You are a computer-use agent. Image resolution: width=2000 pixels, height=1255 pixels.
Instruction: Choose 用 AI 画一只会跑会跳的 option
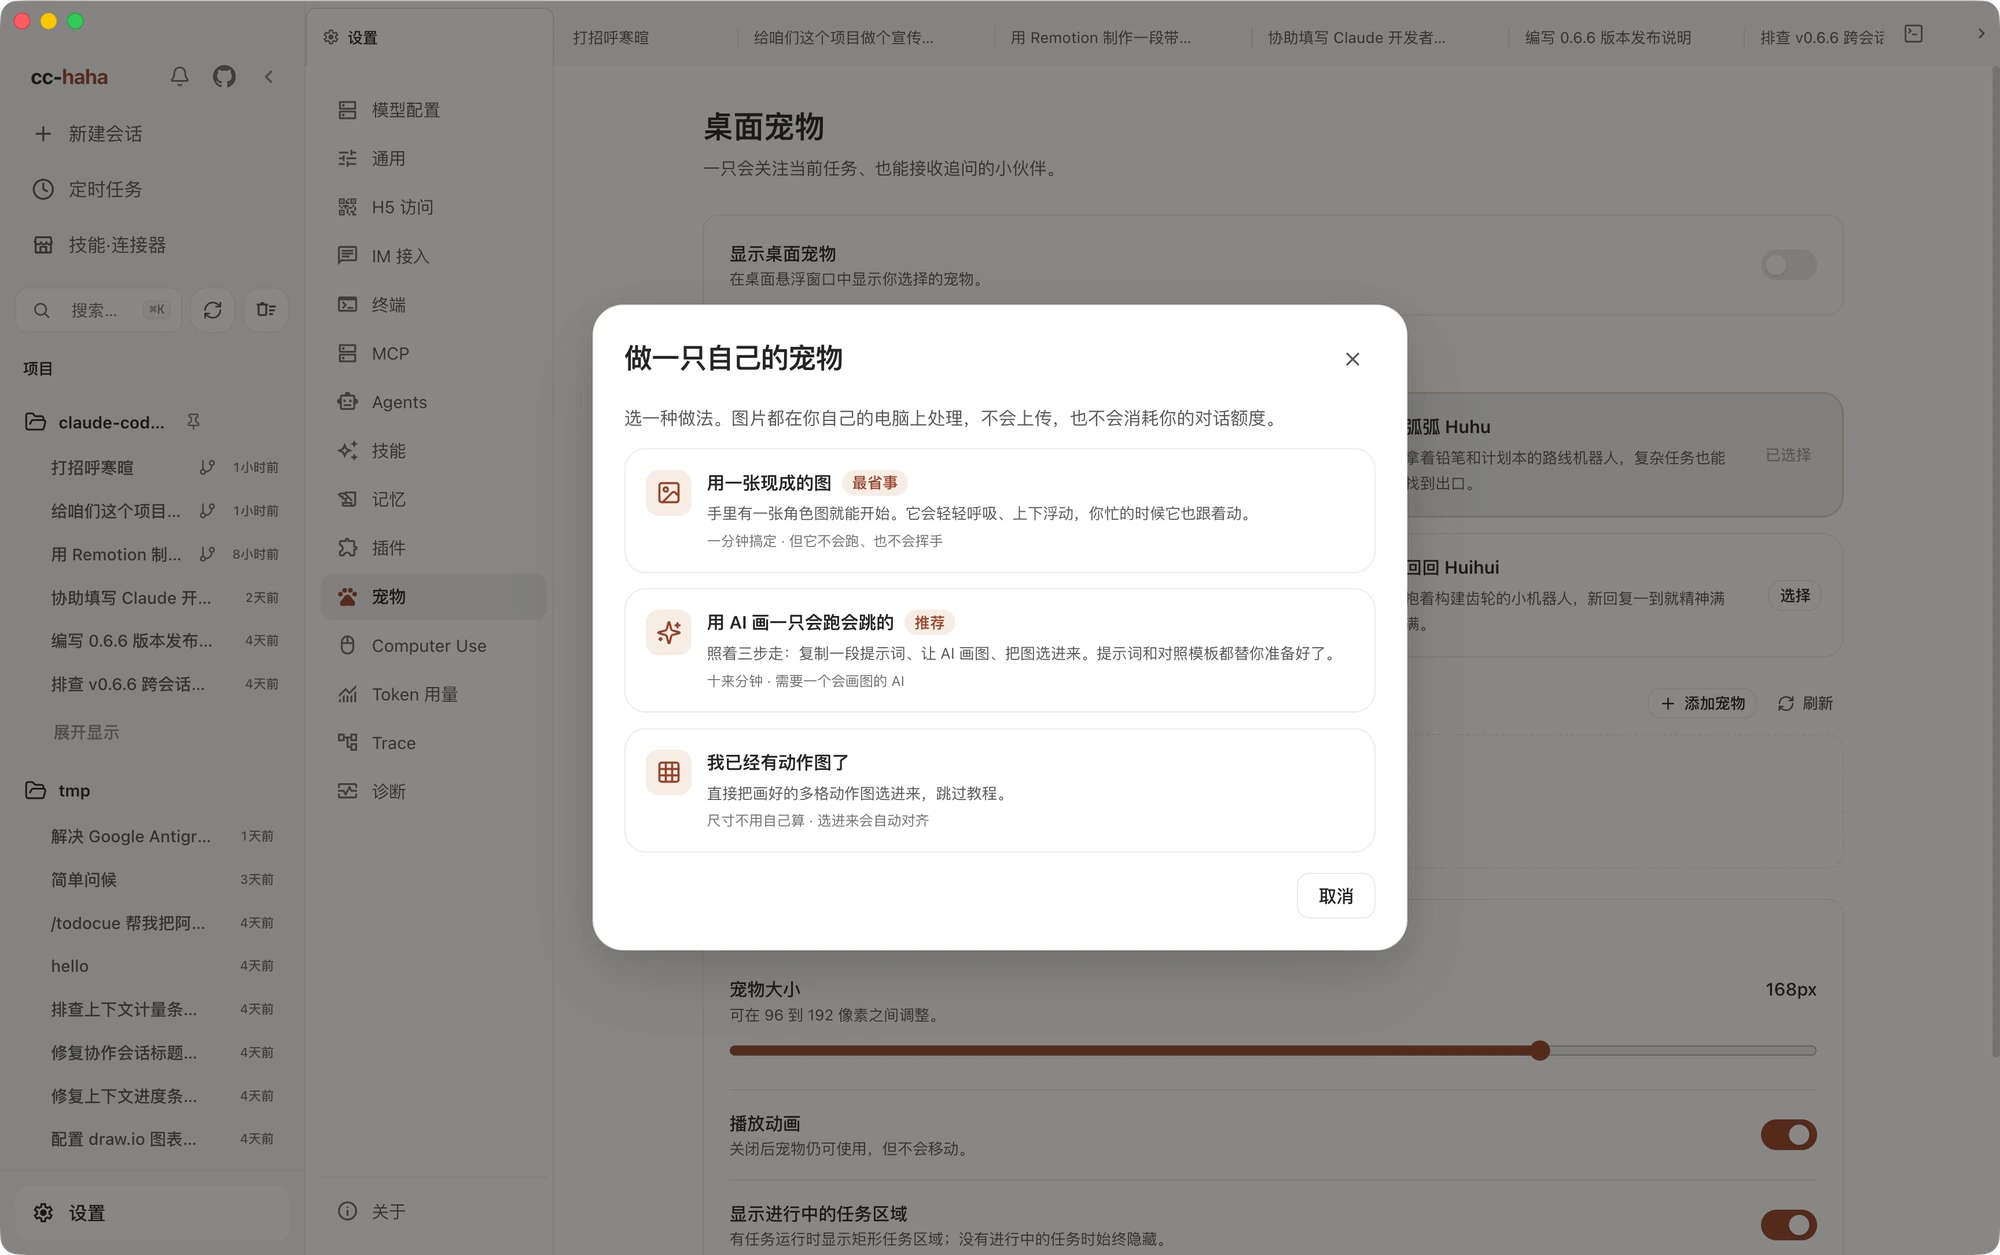(999, 651)
